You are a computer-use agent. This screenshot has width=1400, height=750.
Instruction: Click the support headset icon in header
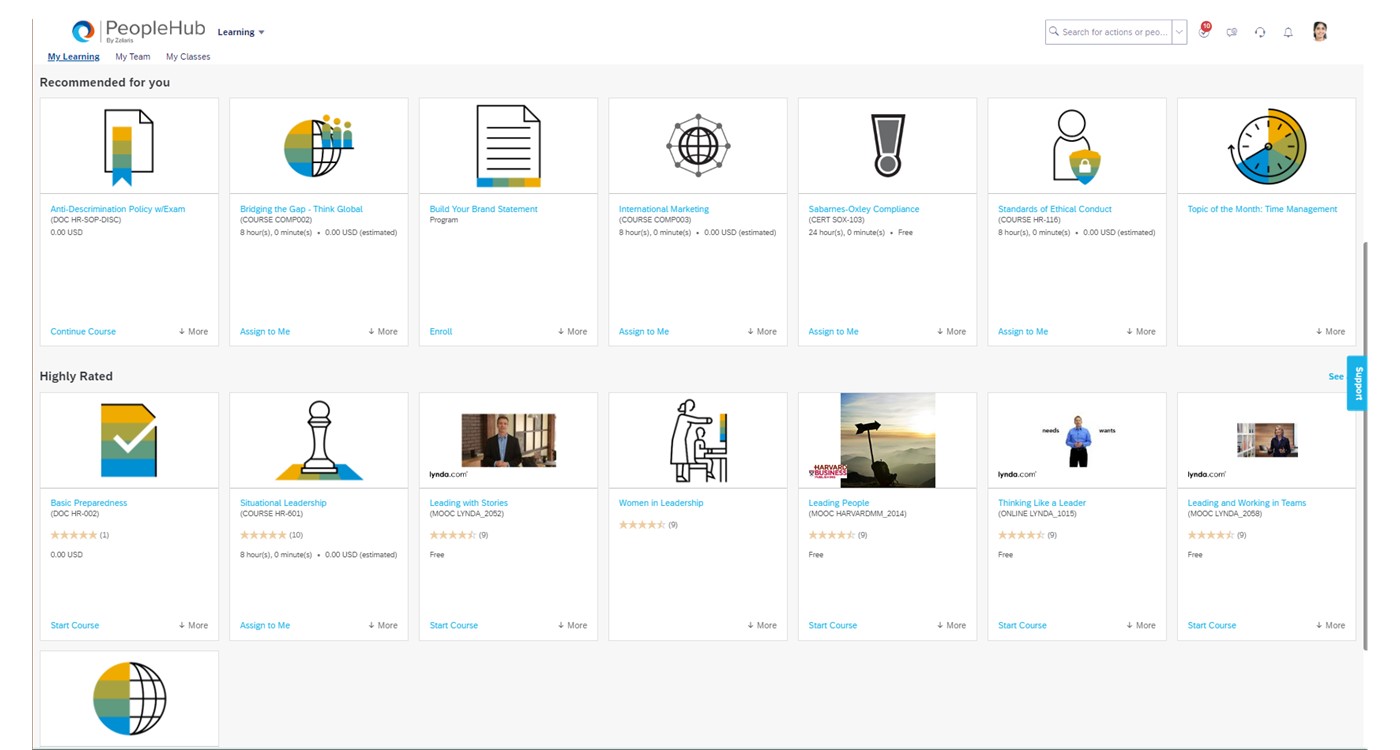click(x=1260, y=32)
